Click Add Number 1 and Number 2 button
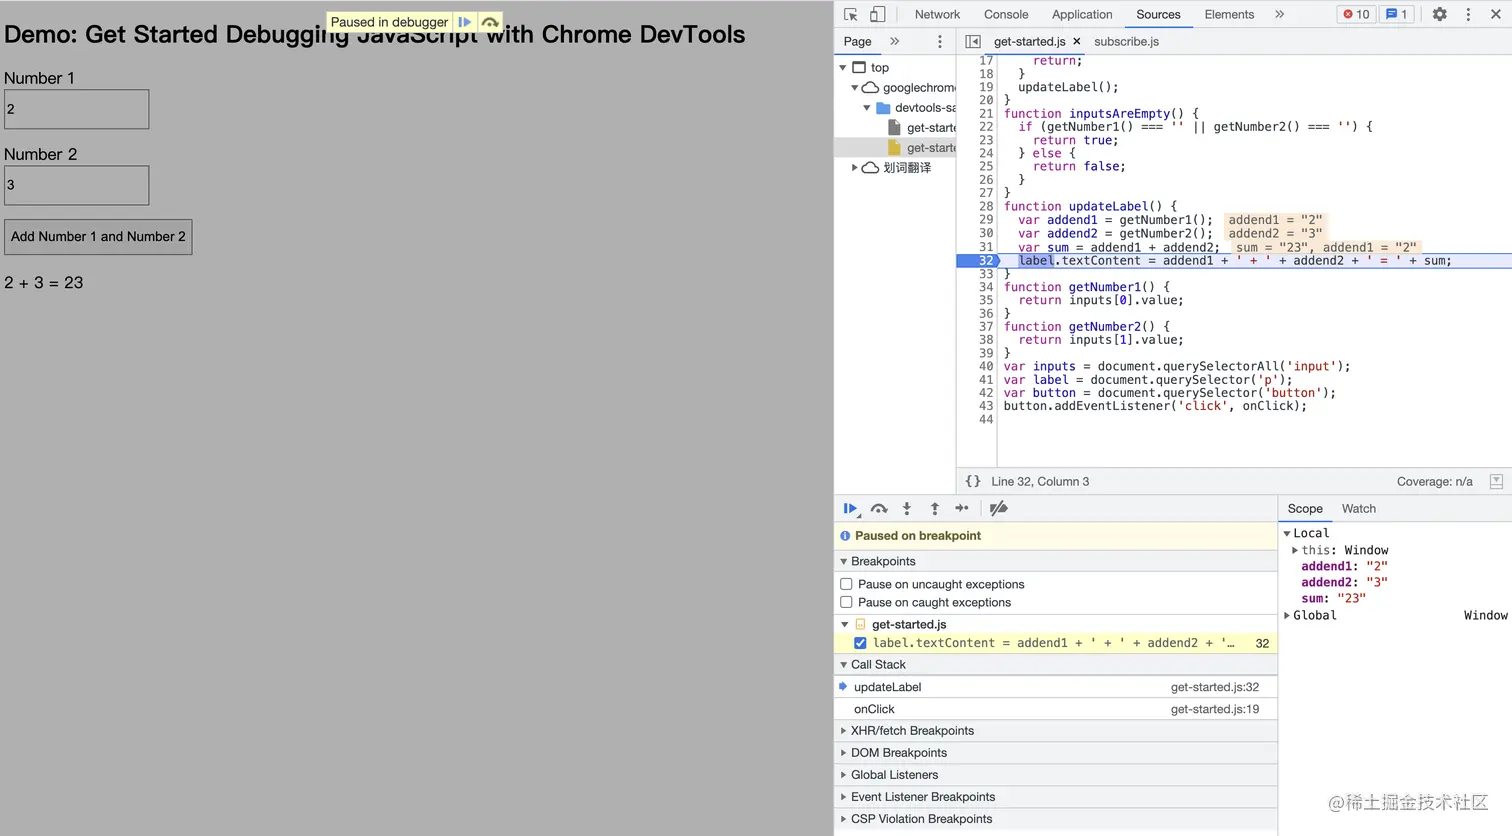The width and height of the screenshot is (1512, 836). pos(98,237)
